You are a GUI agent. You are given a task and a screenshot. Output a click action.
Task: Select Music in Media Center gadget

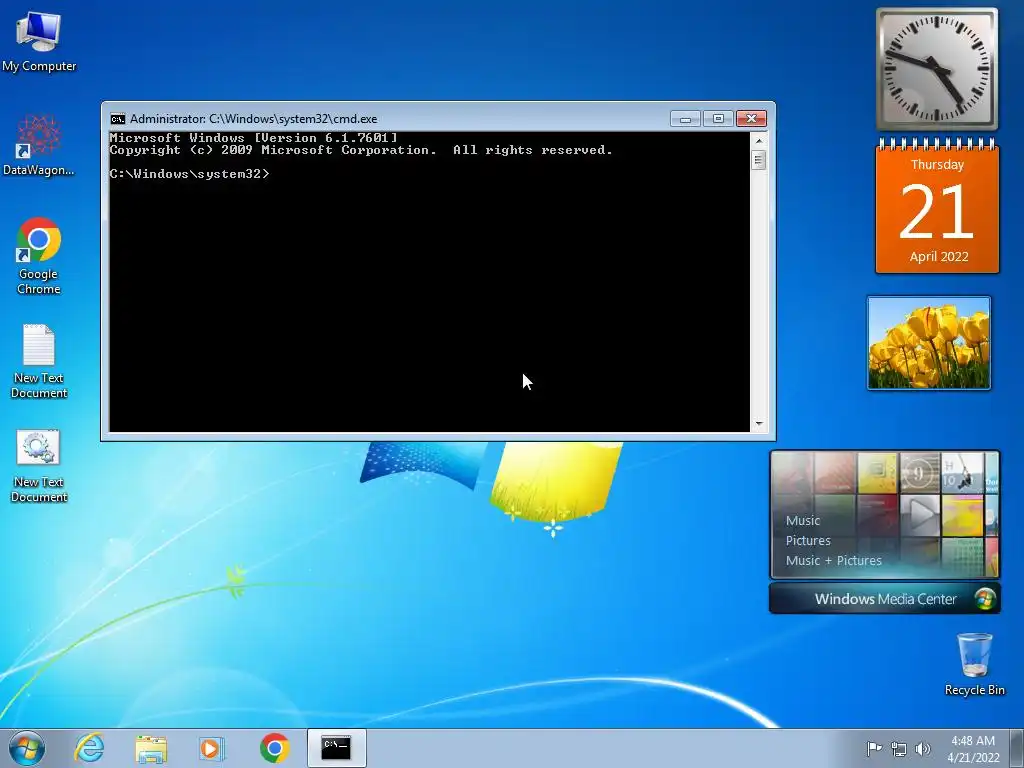click(x=803, y=520)
